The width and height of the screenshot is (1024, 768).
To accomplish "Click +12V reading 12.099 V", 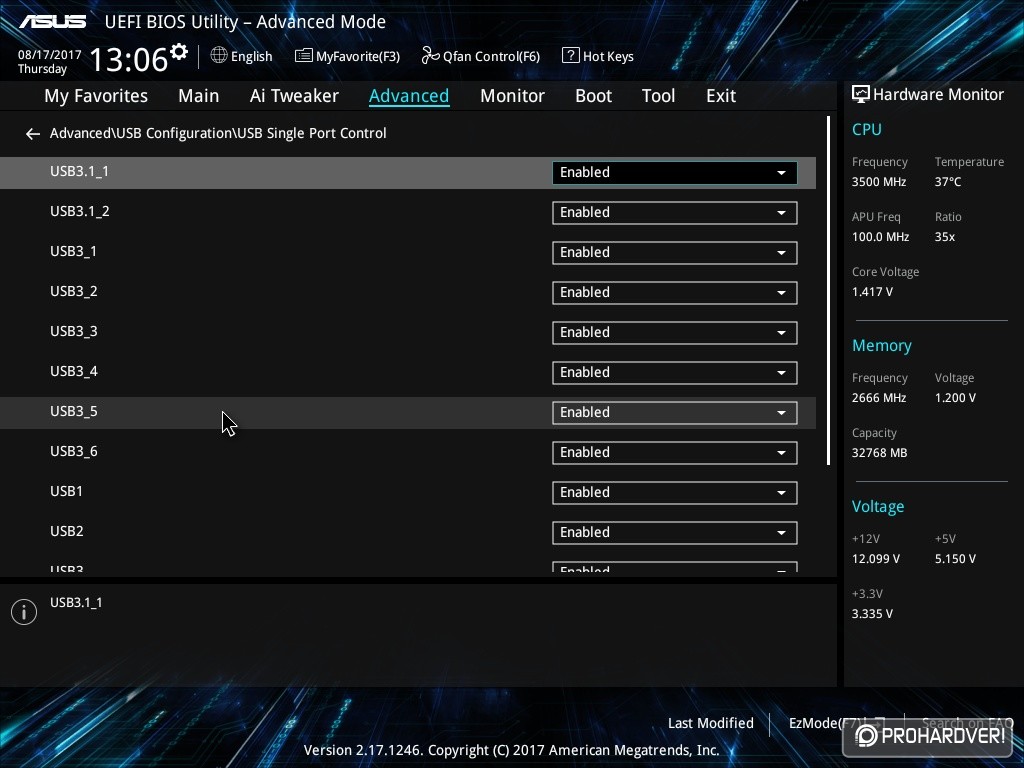I will (x=876, y=559).
